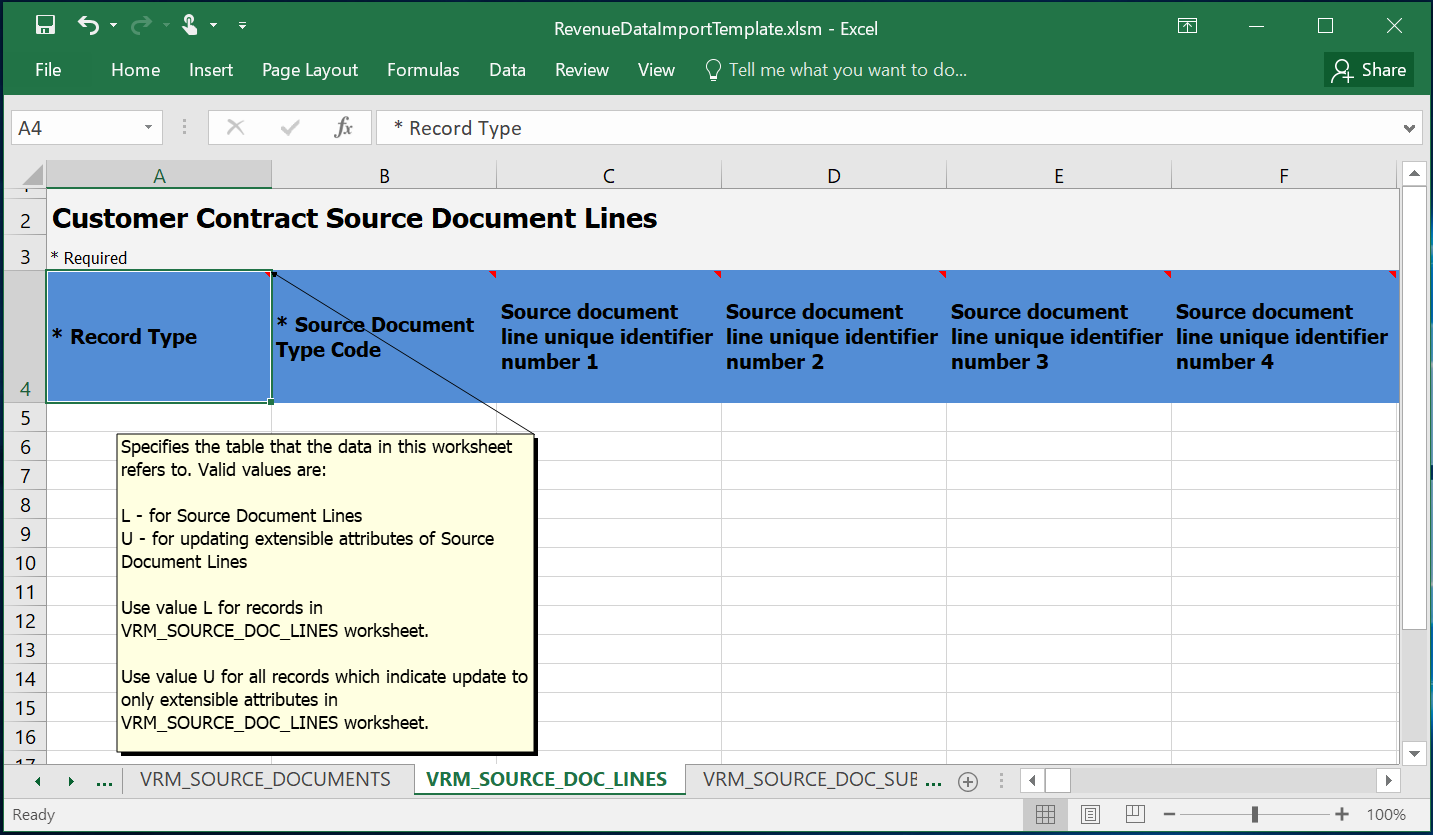
Task: Open Customize Quick Access Toolbar dropdown
Action: [x=243, y=26]
